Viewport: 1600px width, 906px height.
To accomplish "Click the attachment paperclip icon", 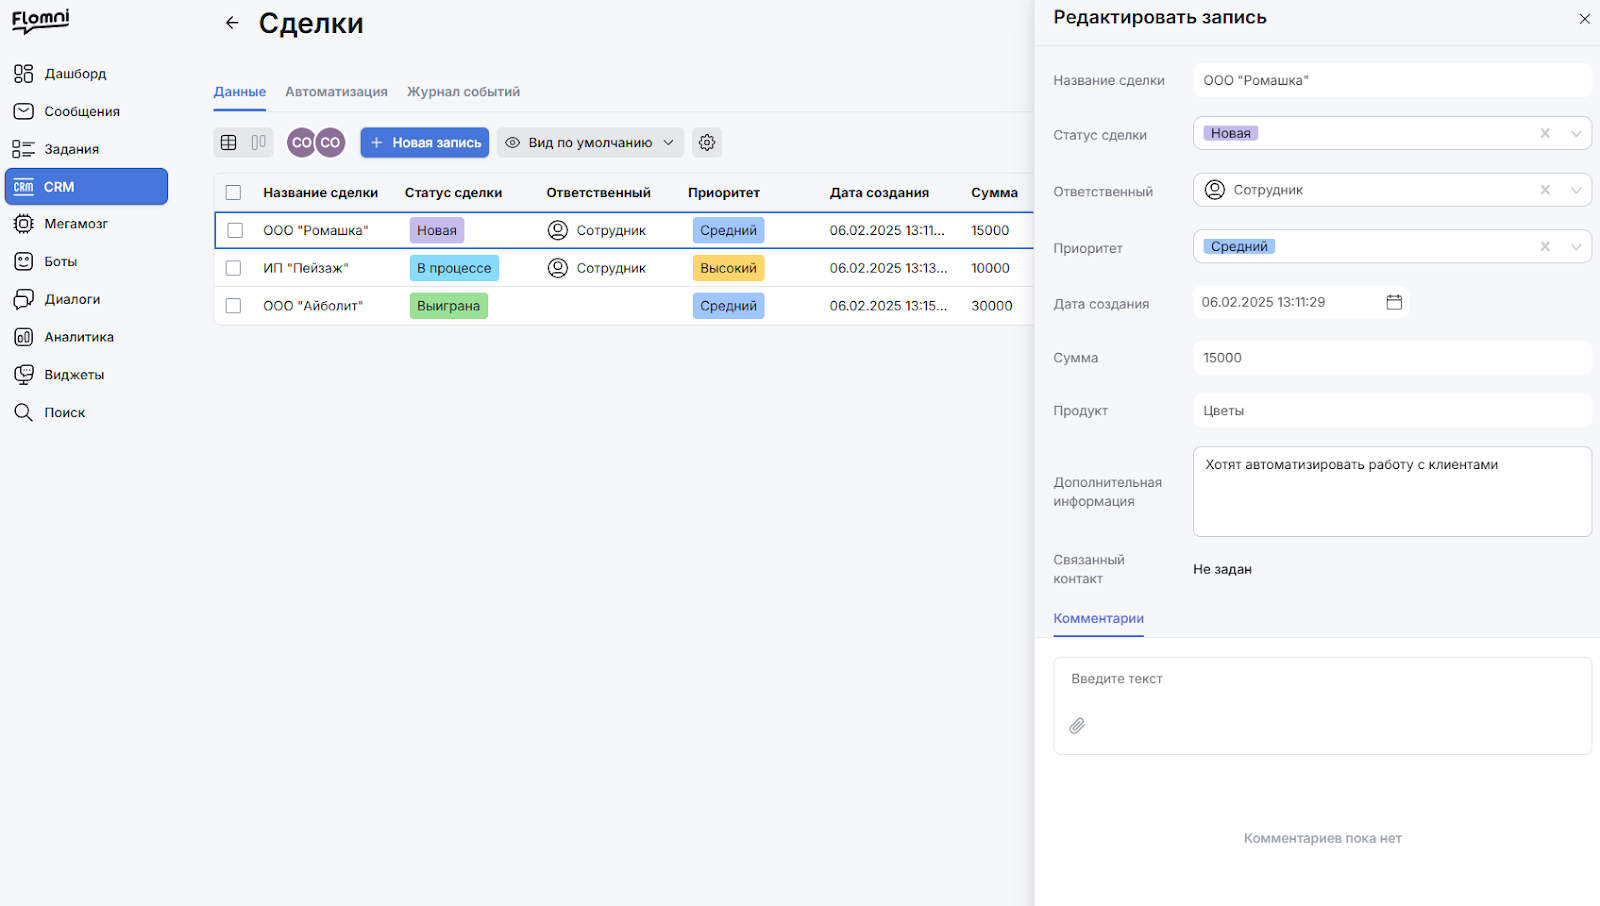I will [x=1077, y=726].
